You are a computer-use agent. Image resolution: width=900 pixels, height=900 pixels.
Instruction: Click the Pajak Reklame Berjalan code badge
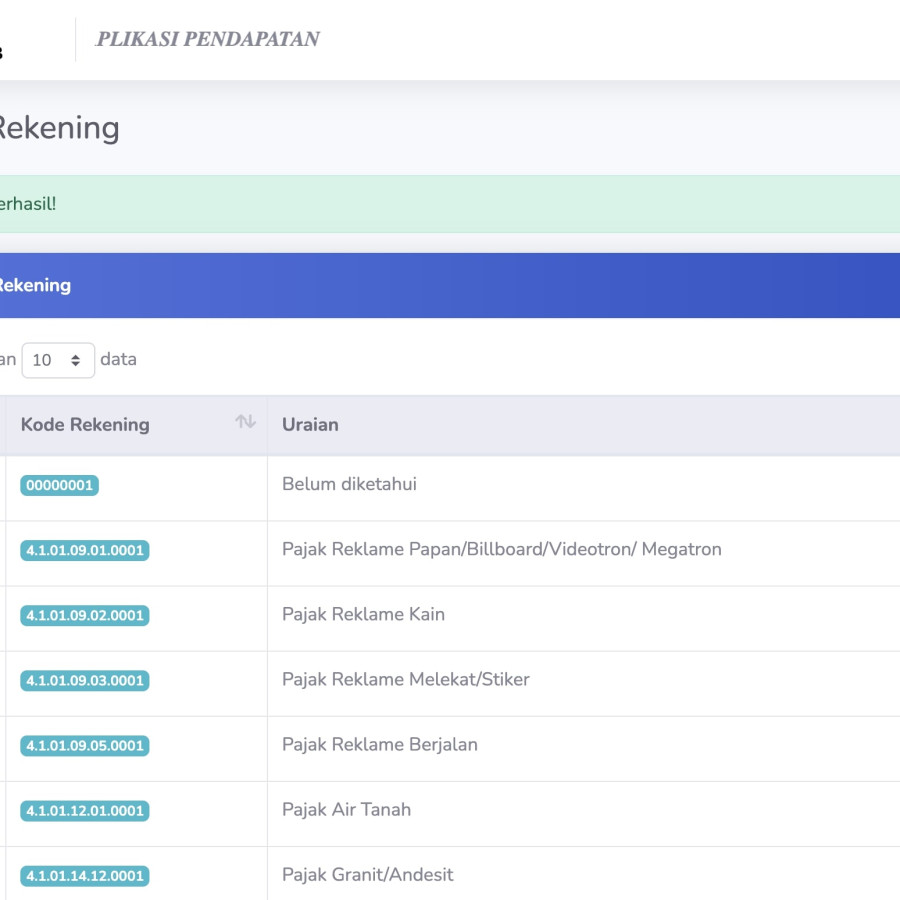(x=85, y=746)
